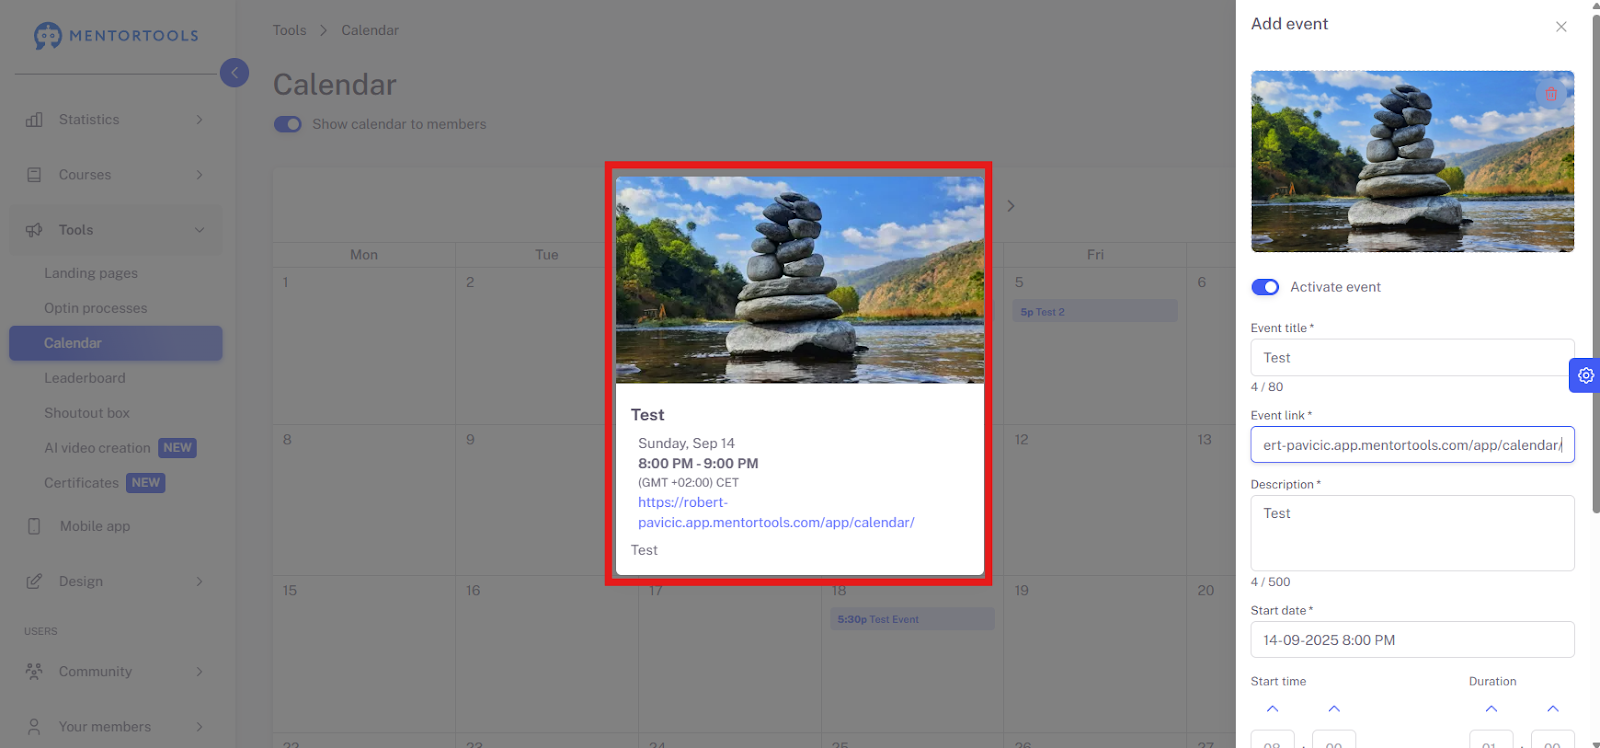
Task: Click the Tools breadcrumb link
Action: [290, 30]
